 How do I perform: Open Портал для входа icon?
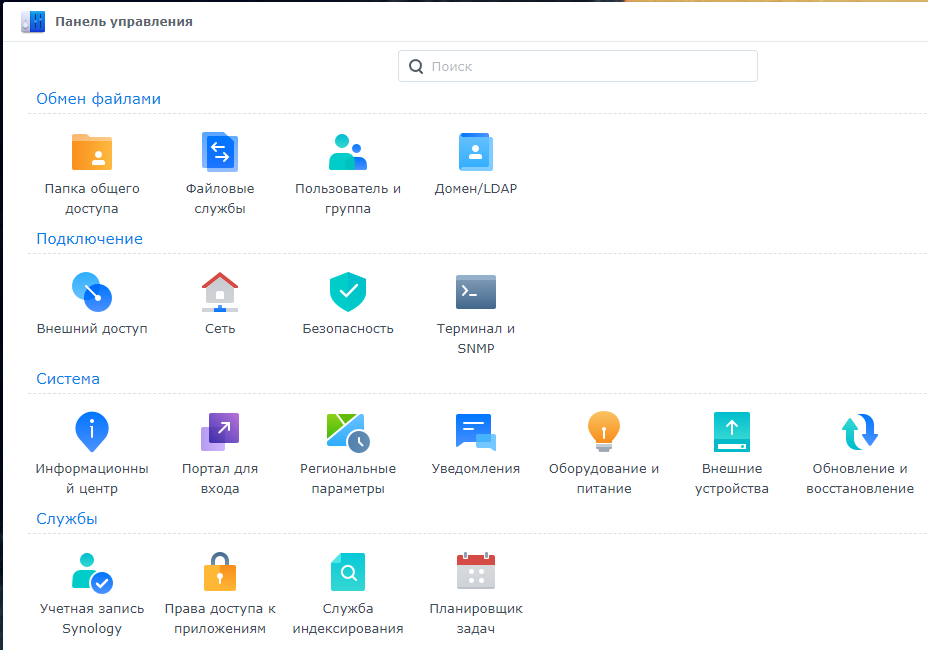pos(220,432)
